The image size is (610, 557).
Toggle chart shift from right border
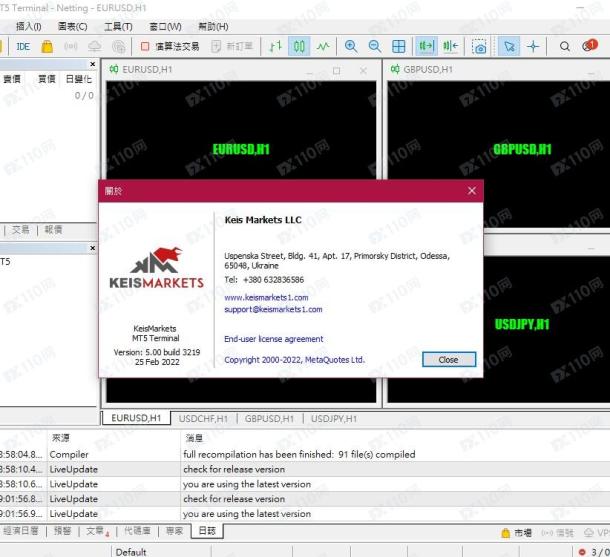point(450,47)
